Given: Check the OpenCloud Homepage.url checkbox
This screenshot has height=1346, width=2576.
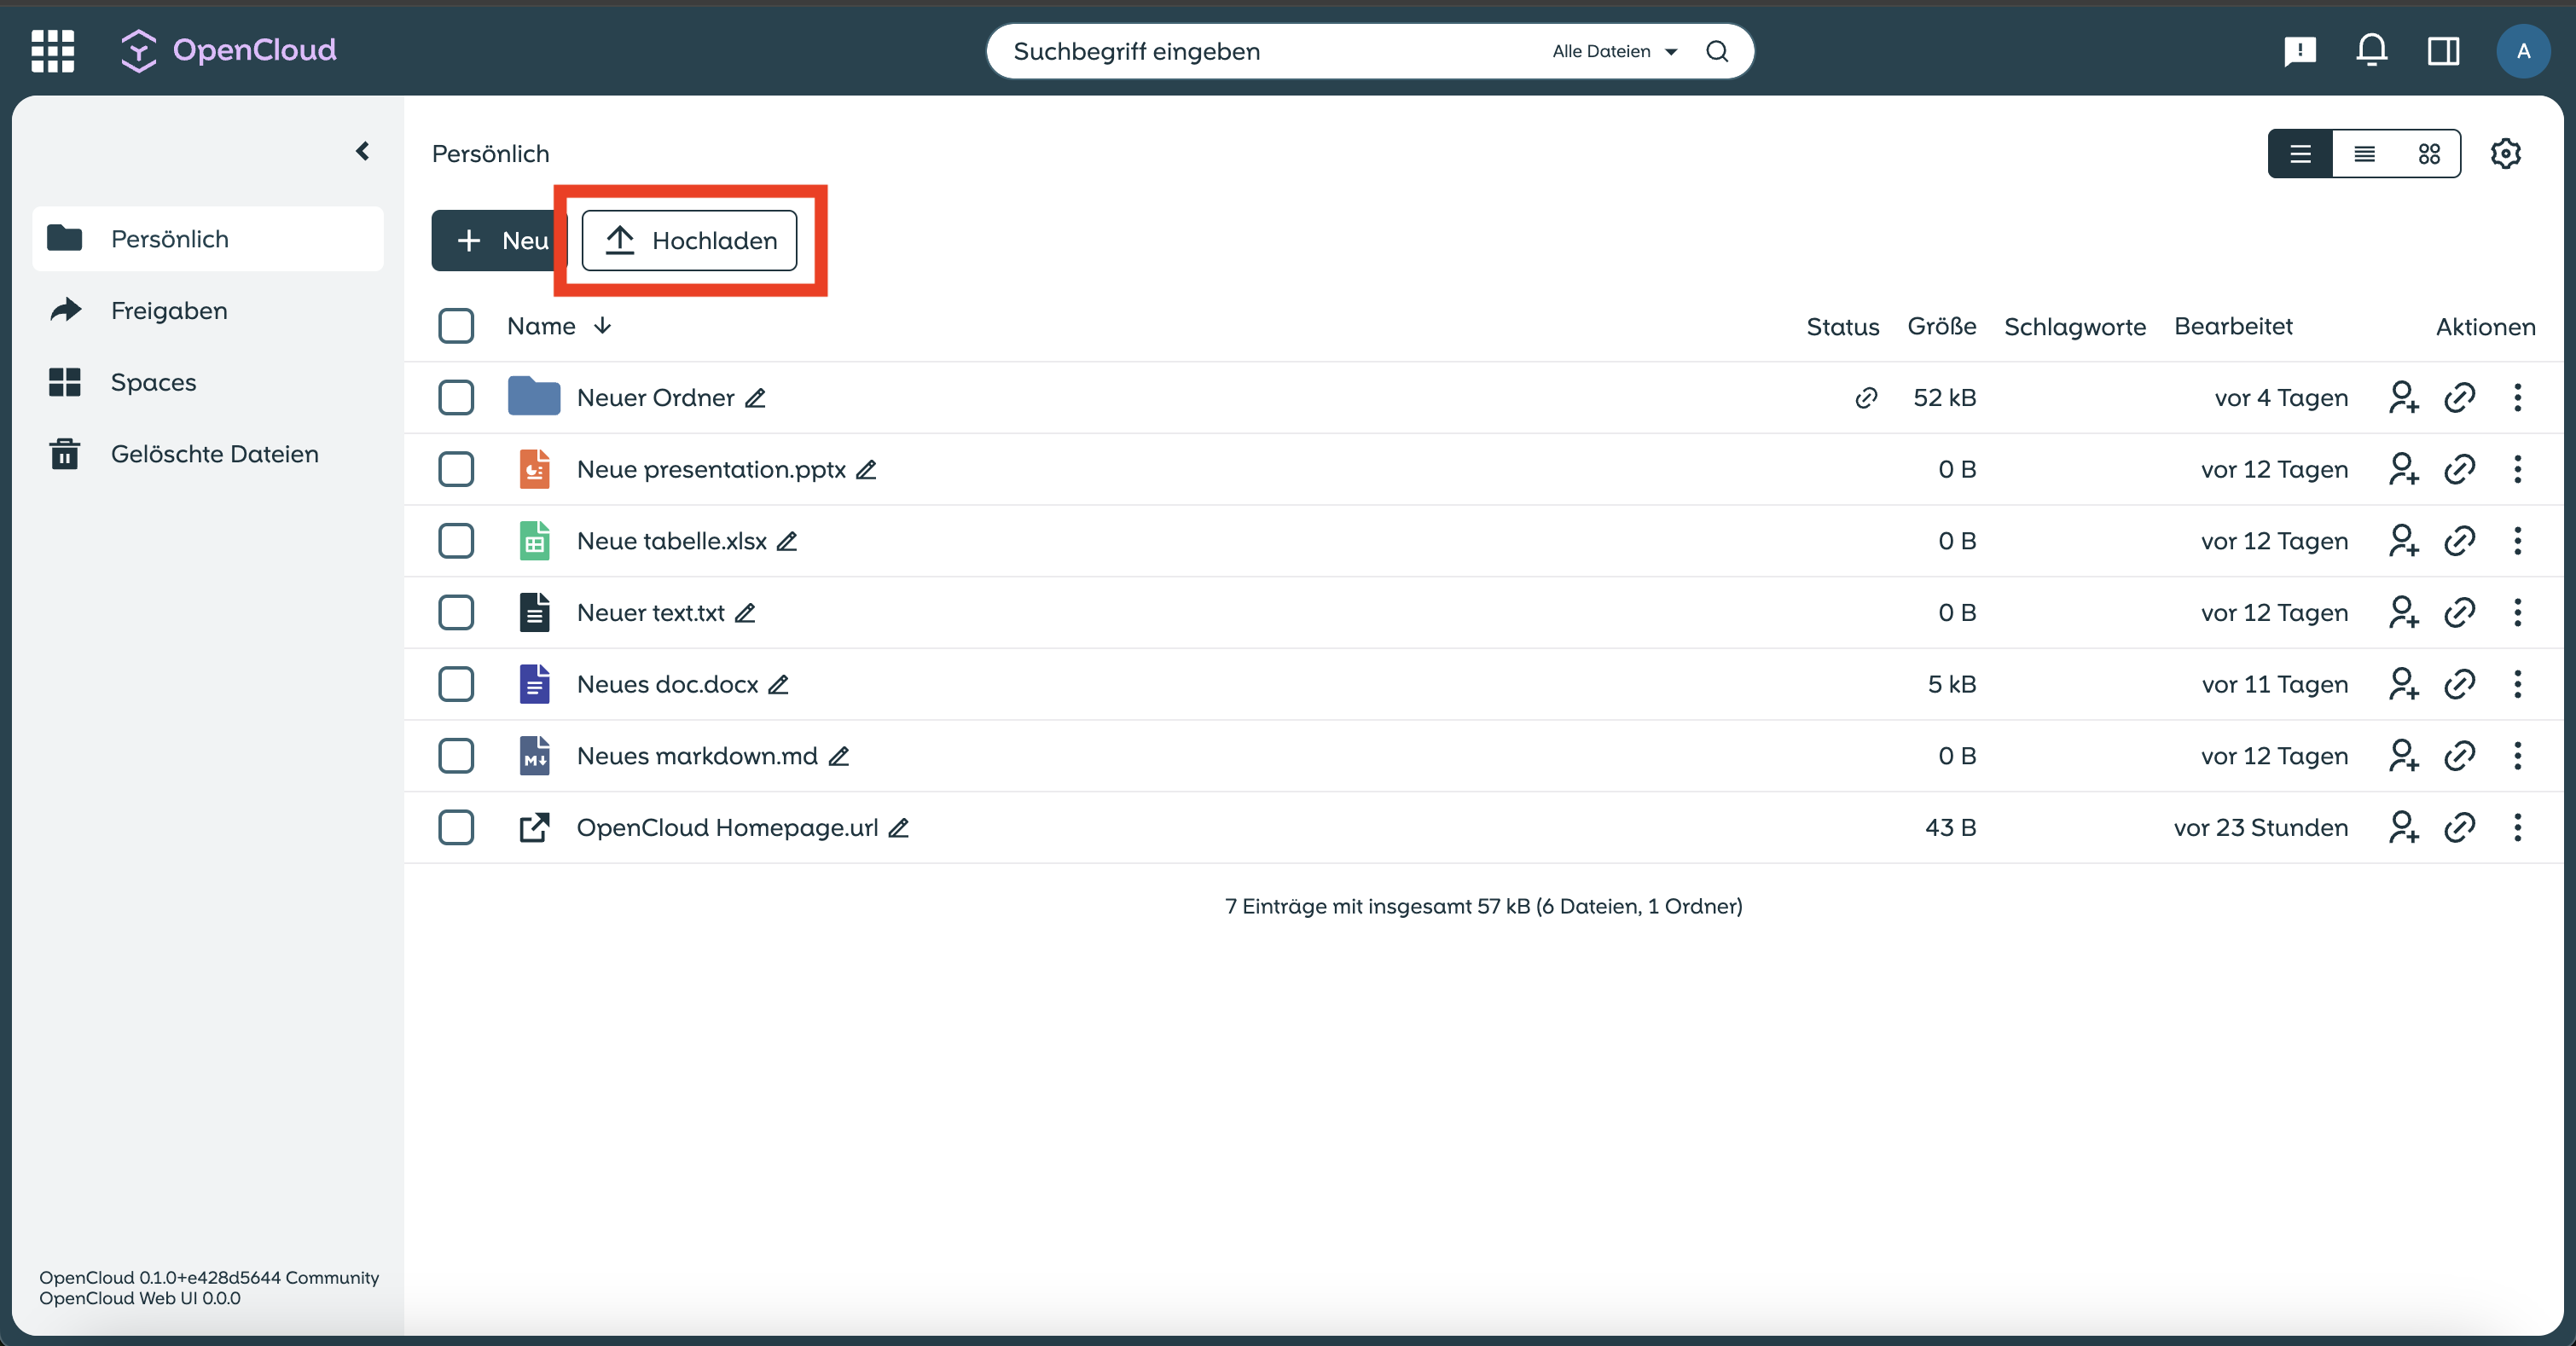Looking at the screenshot, I should pos(456,827).
